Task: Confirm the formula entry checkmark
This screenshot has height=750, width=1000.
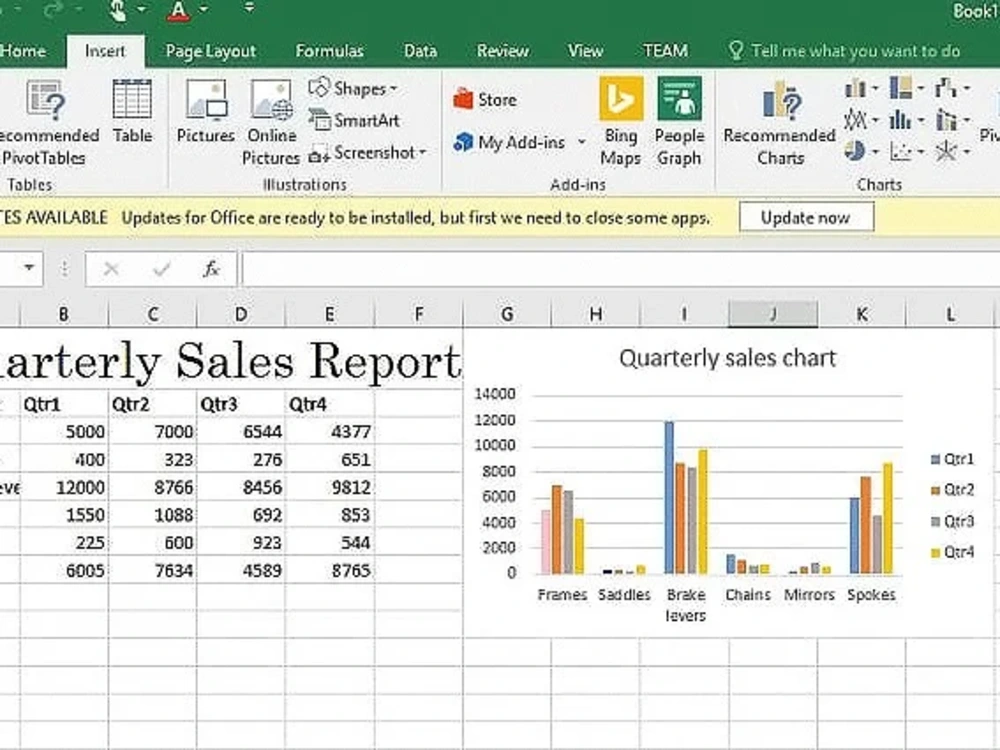Action: coord(162,269)
